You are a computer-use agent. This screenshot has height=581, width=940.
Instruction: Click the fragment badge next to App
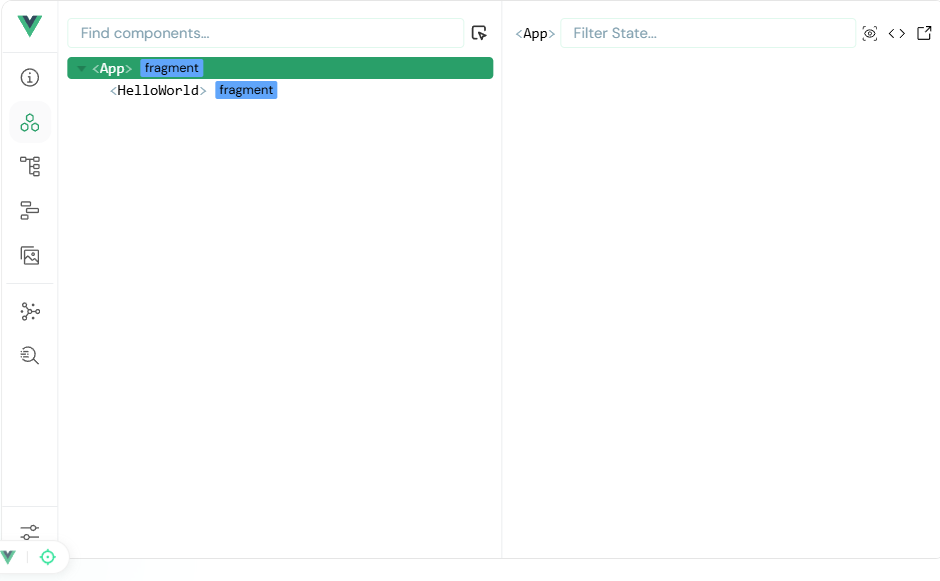pyautogui.click(x=171, y=67)
